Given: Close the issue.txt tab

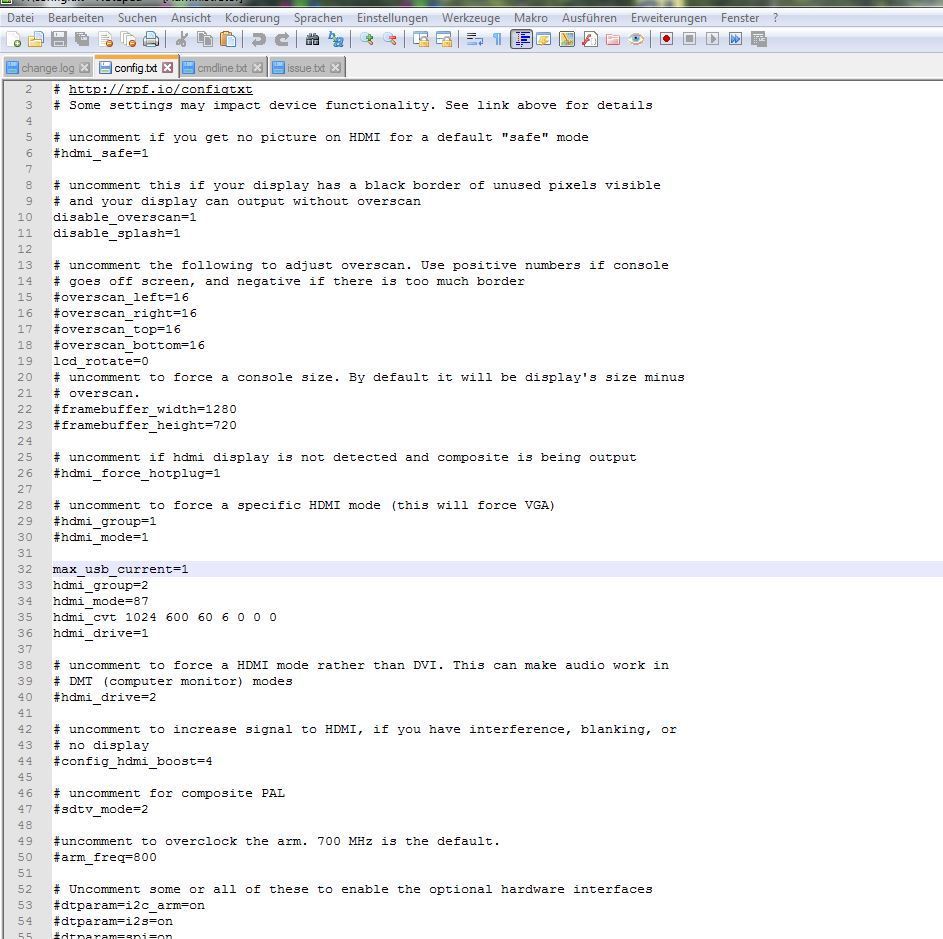Looking at the screenshot, I should 336,68.
